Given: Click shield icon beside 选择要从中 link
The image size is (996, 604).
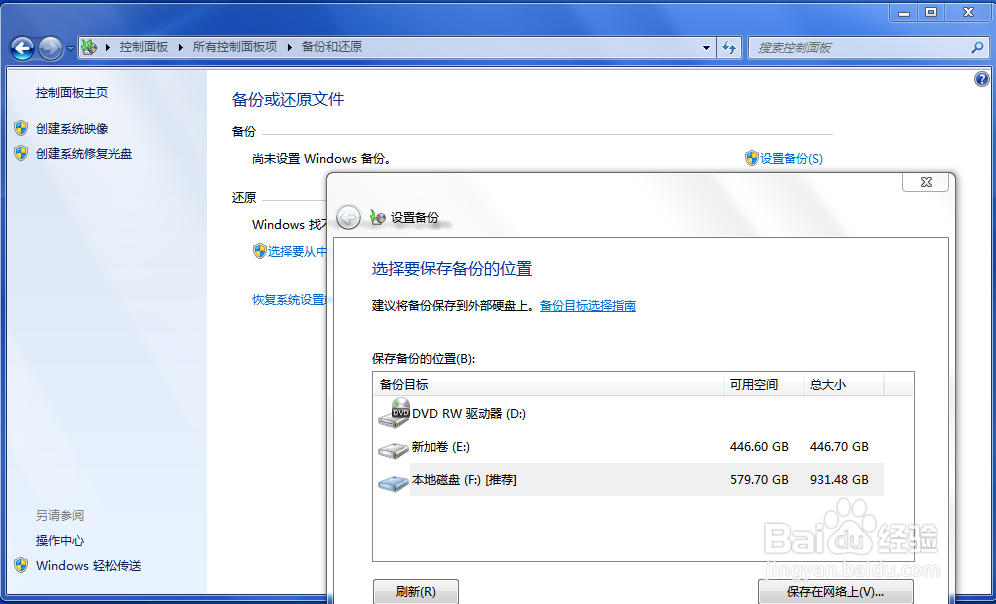Looking at the screenshot, I should pos(259,251).
